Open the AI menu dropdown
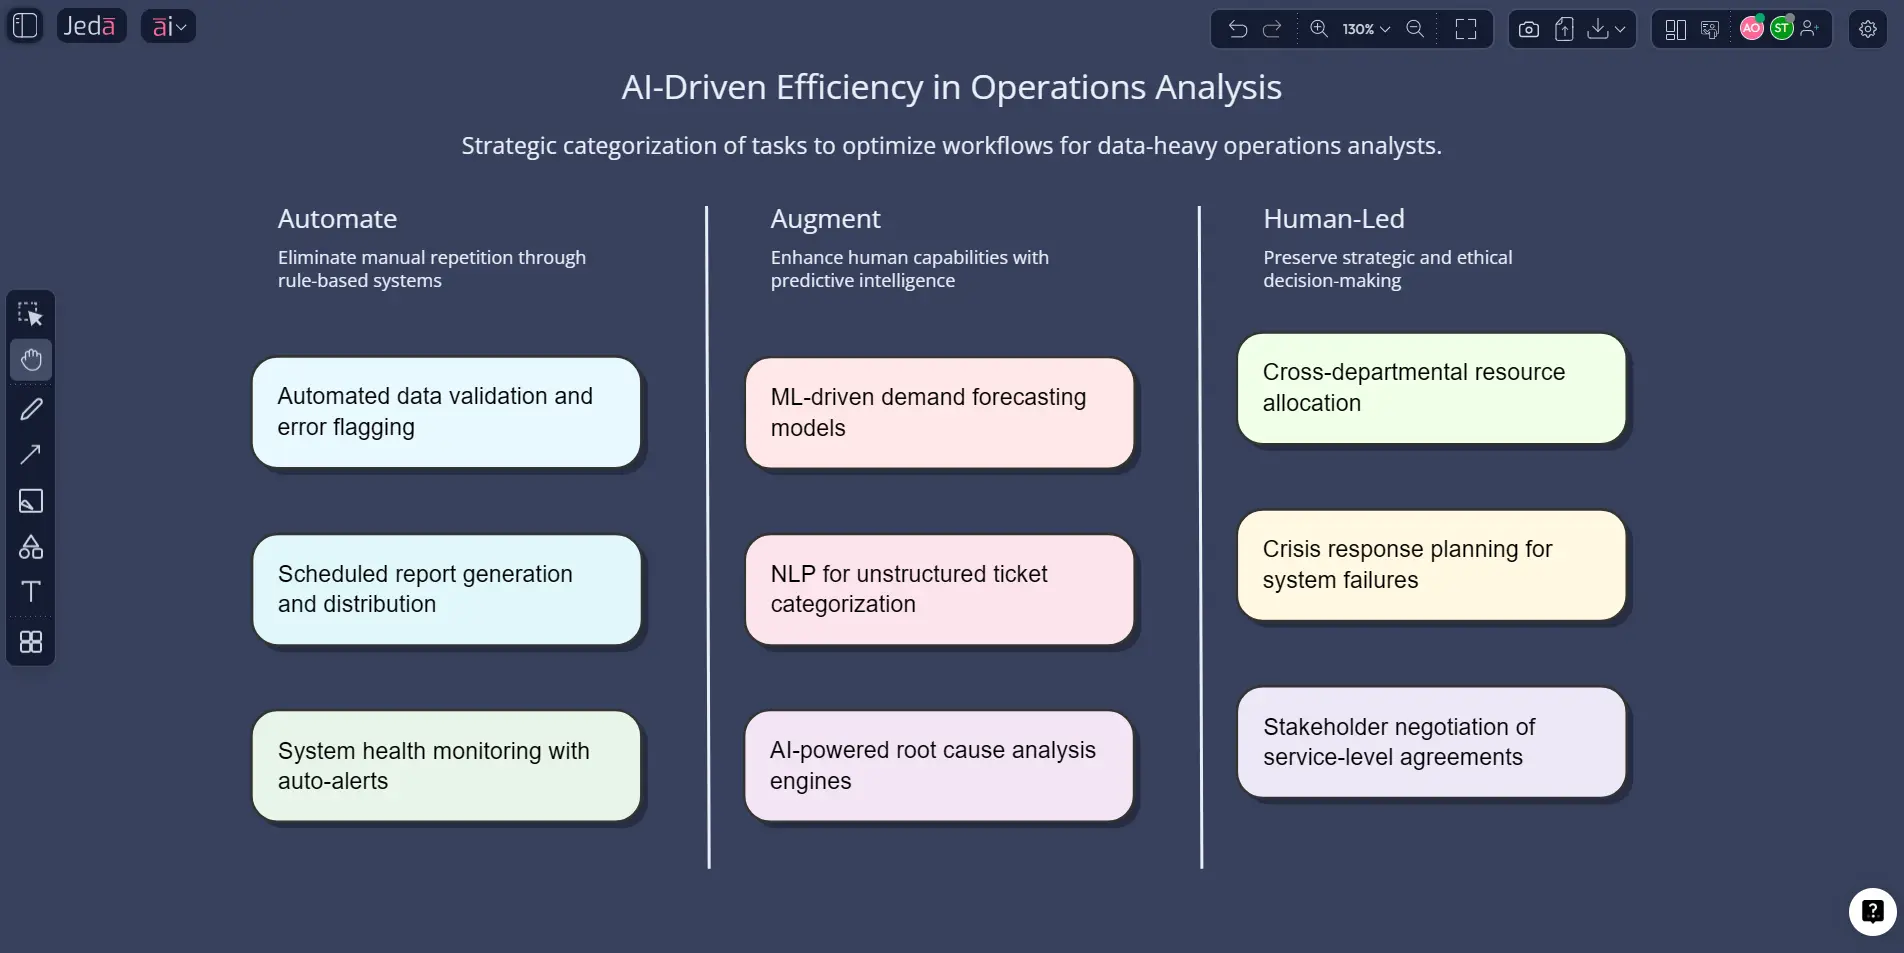This screenshot has width=1904, height=953. (x=168, y=26)
